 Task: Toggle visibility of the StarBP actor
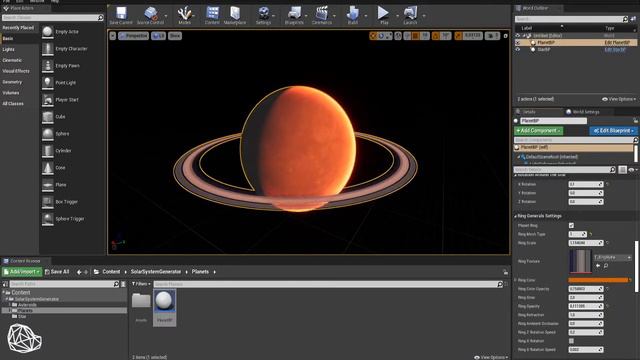point(518,49)
